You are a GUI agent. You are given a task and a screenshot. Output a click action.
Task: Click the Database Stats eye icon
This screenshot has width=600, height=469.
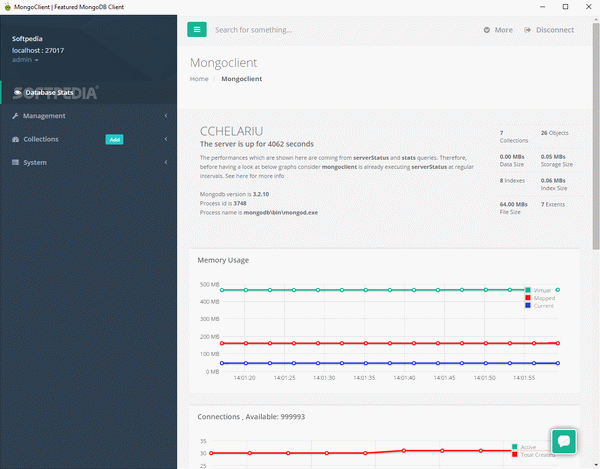[x=17, y=93]
